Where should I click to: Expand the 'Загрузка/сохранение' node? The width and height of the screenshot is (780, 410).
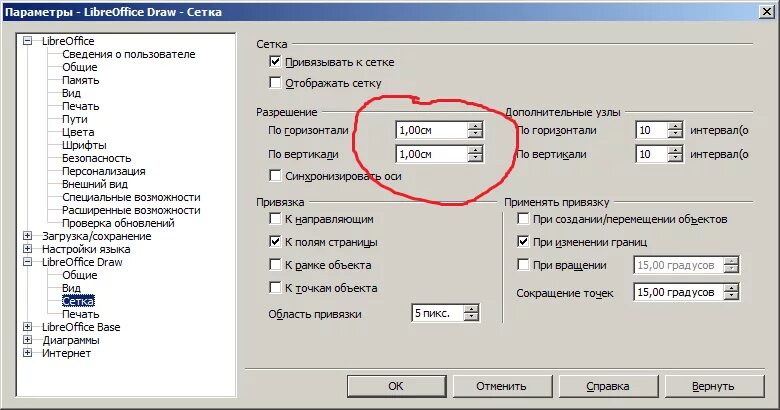[28, 236]
